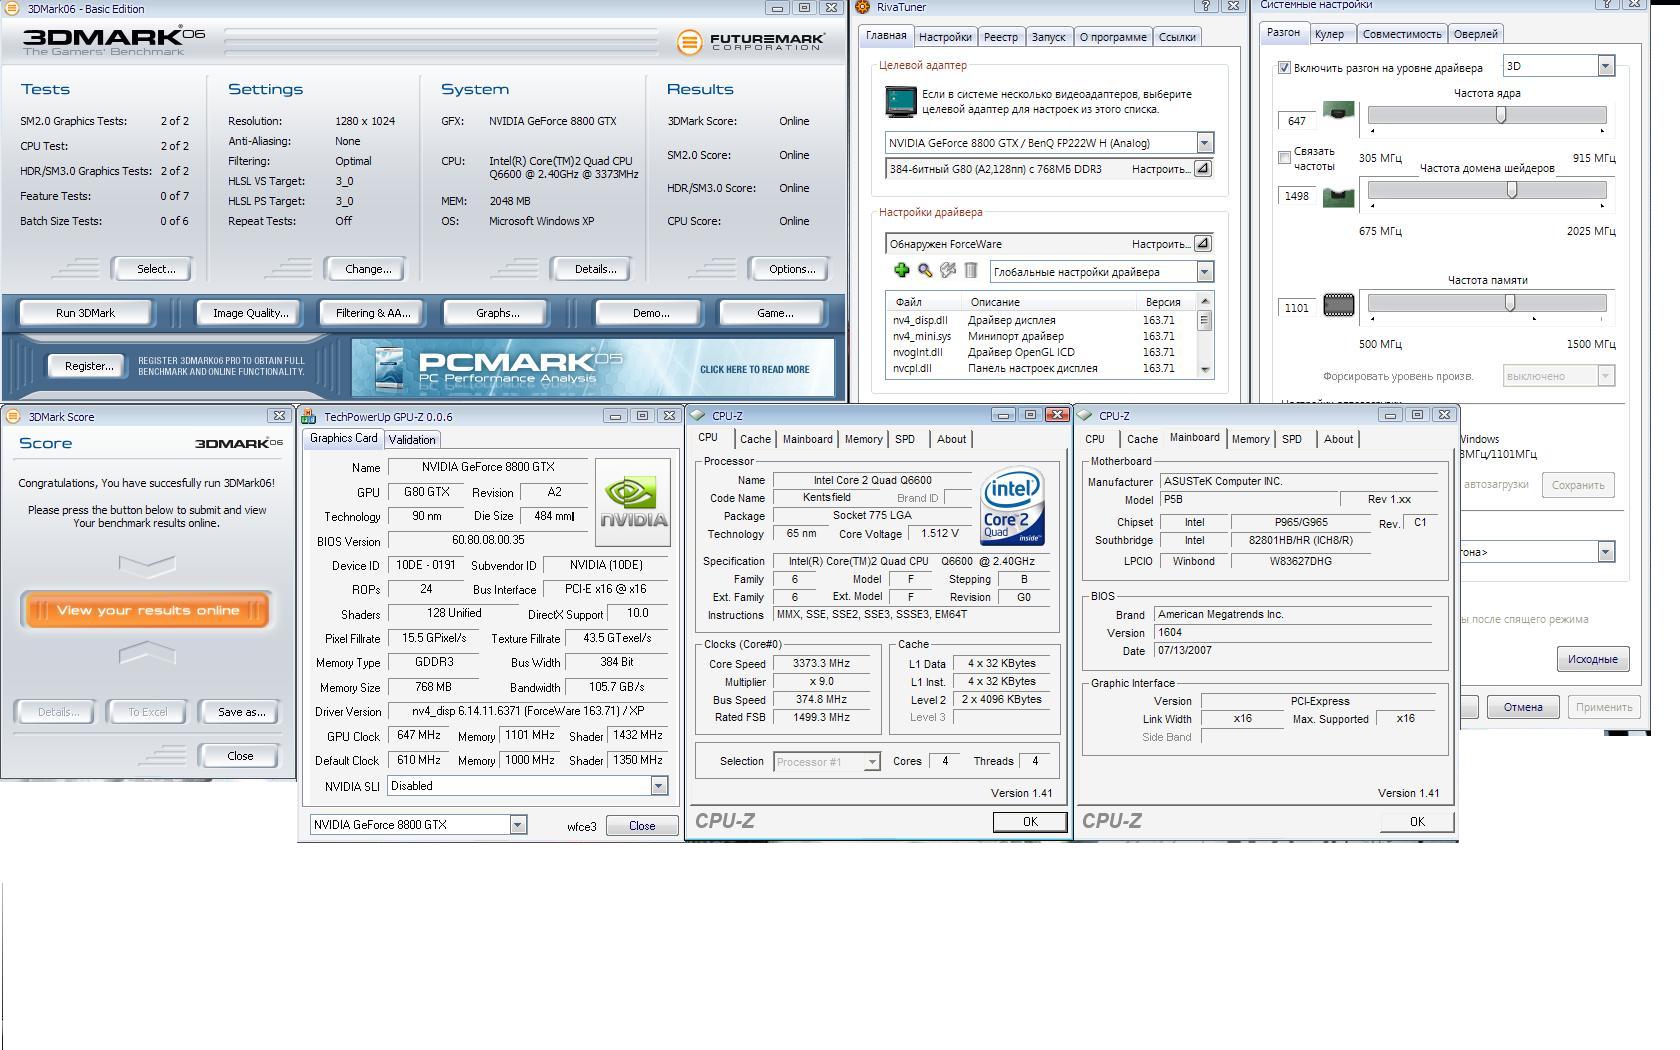Open customize triangle next to Обнаружен ForceWare

pos(1203,244)
